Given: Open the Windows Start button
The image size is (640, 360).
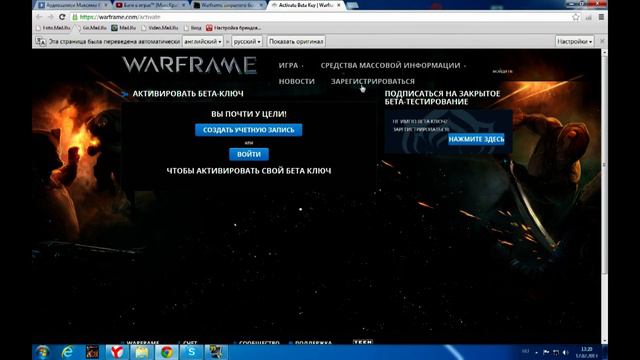Looking at the screenshot, I should click(42, 352).
